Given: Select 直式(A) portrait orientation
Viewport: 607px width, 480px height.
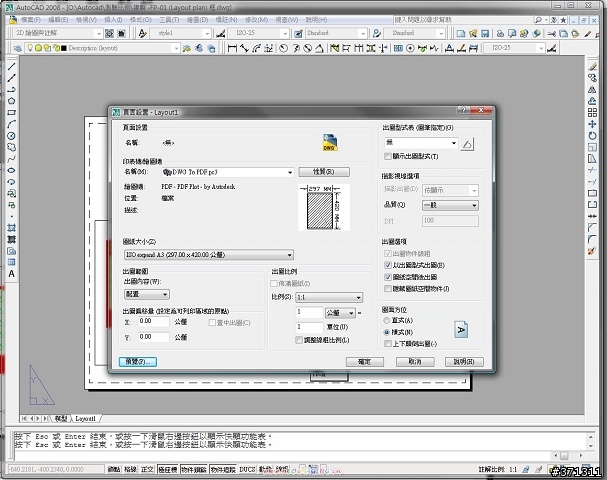Looking at the screenshot, I should 386,321.
